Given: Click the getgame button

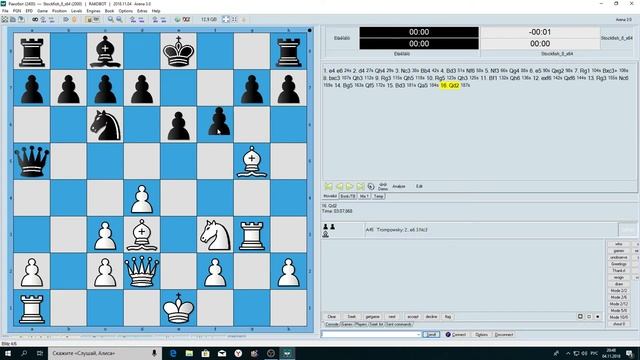Looking at the screenshot, I should coord(372,317).
